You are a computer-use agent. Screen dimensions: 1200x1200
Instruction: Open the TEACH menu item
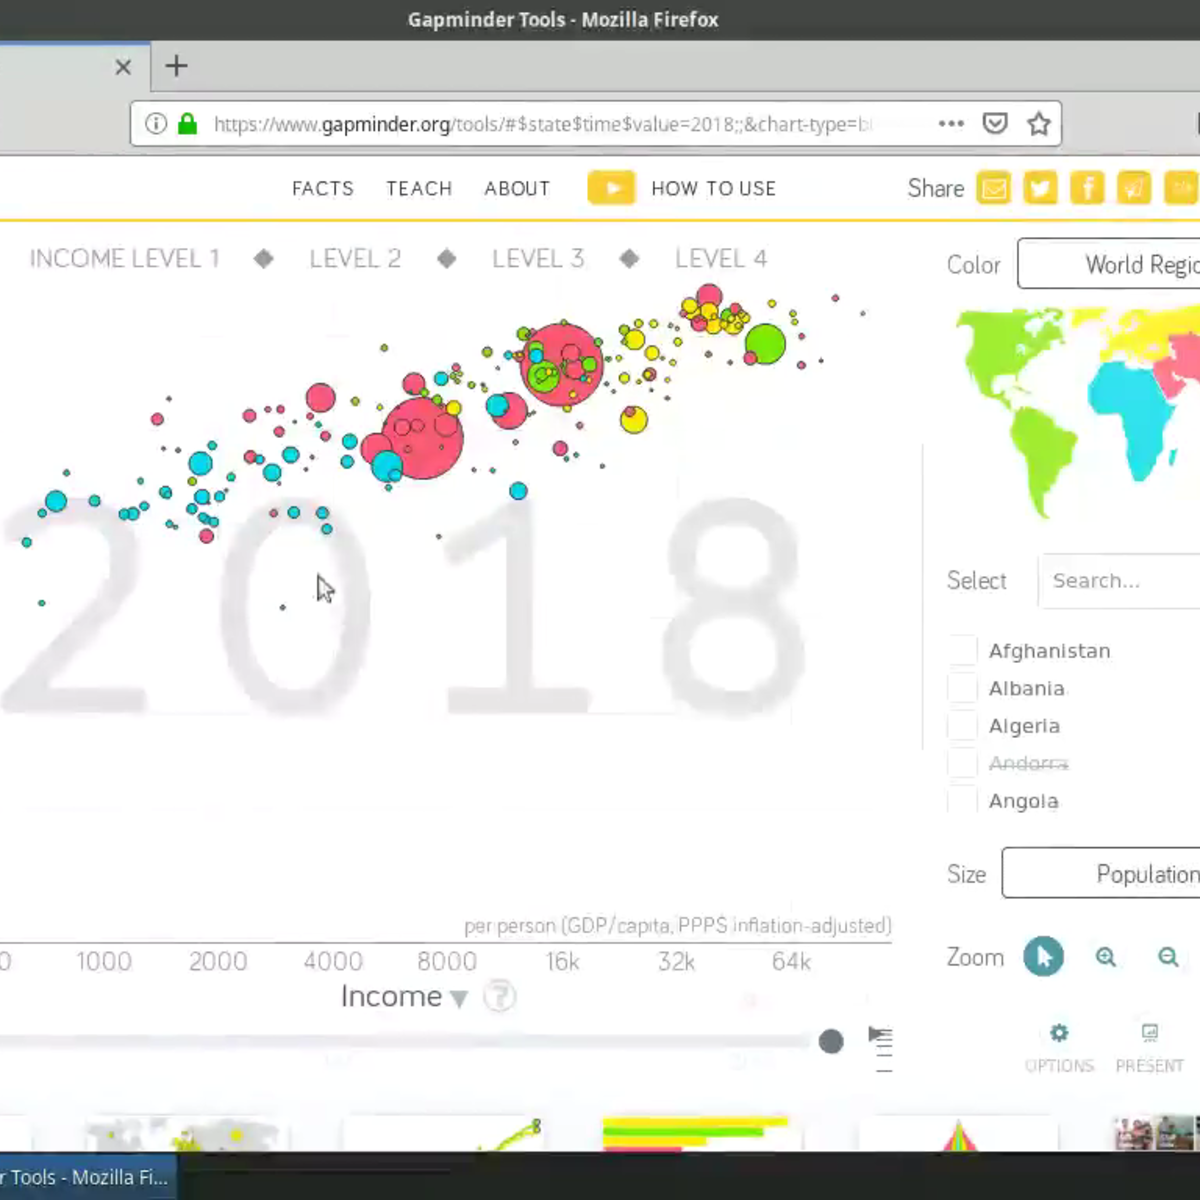(x=419, y=188)
